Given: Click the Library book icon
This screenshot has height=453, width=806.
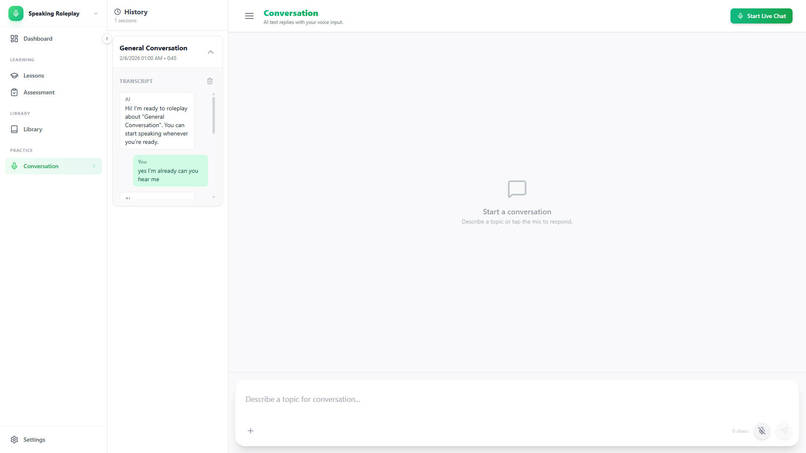Looking at the screenshot, I should (14, 129).
